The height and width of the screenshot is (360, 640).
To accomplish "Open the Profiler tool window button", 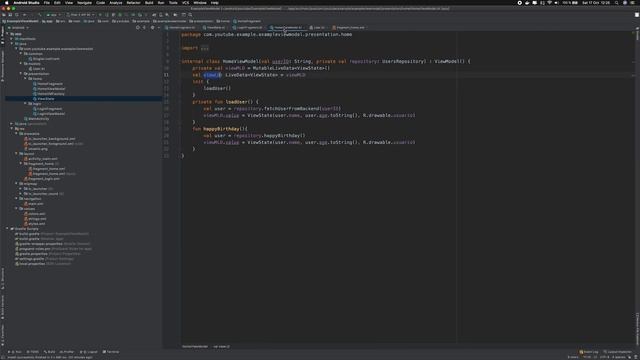I will [67, 352].
